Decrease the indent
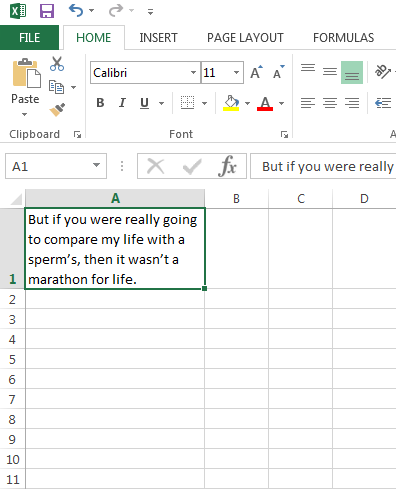The height and width of the screenshot is (489, 396). (383, 103)
